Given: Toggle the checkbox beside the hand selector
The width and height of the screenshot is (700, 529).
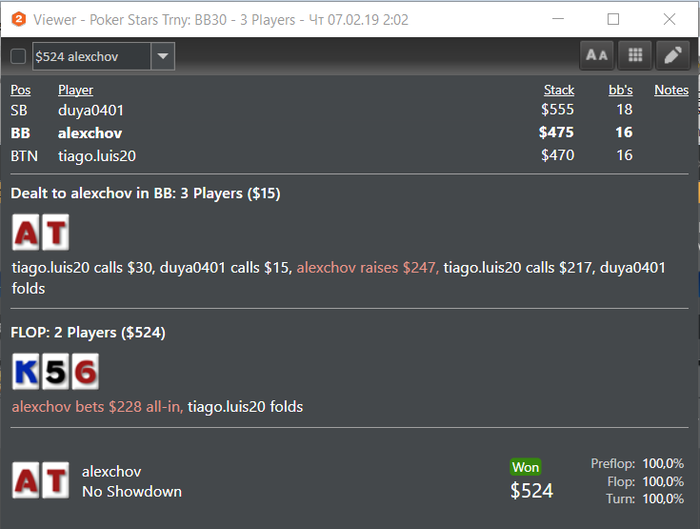Looking at the screenshot, I should (18, 57).
